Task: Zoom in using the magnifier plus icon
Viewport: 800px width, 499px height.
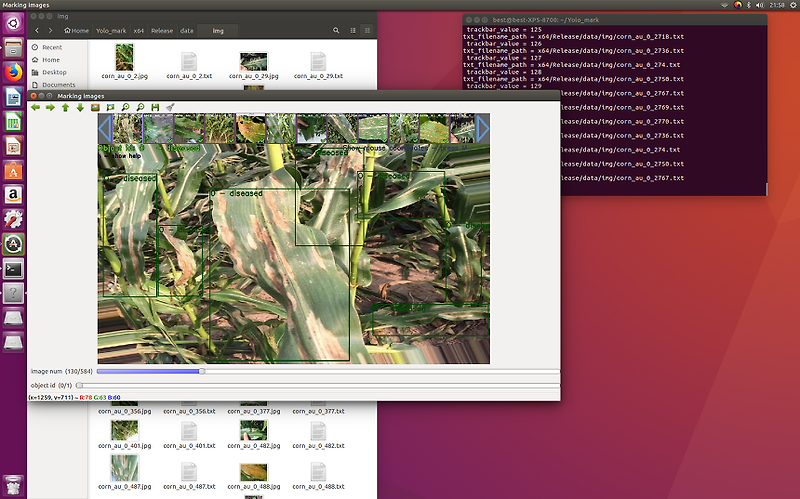Action: point(125,107)
